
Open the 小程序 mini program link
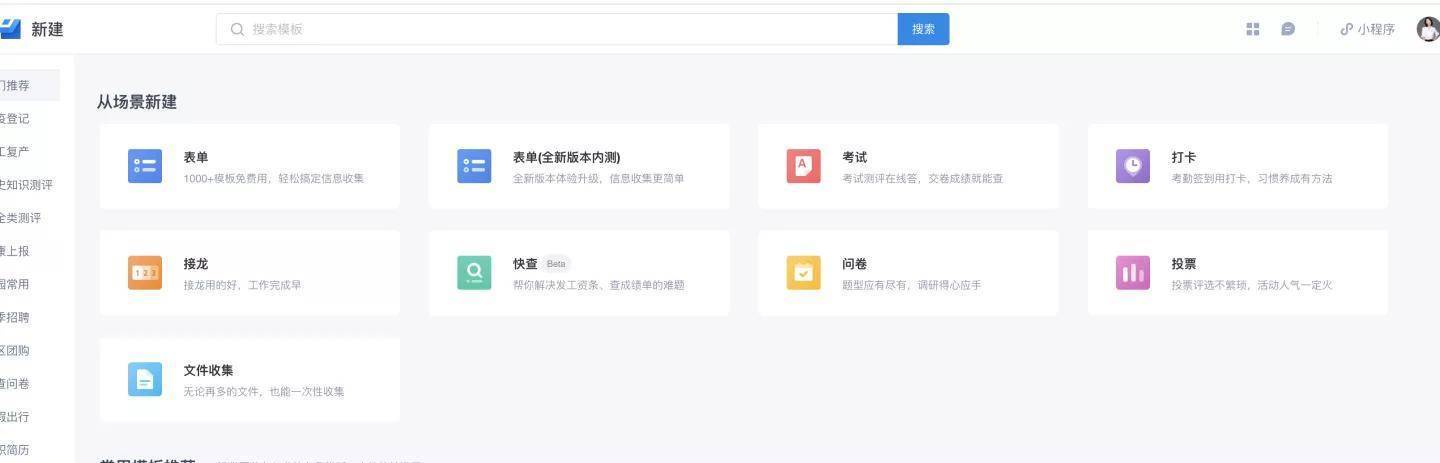[x=1367, y=29]
